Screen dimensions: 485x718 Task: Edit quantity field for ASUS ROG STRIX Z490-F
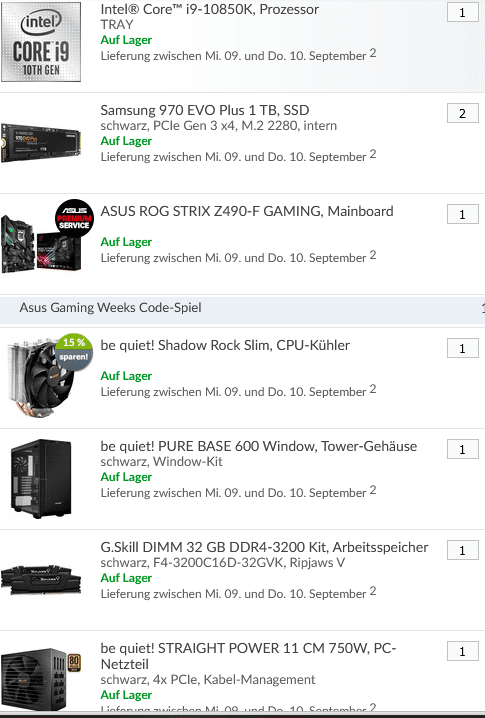(x=463, y=214)
